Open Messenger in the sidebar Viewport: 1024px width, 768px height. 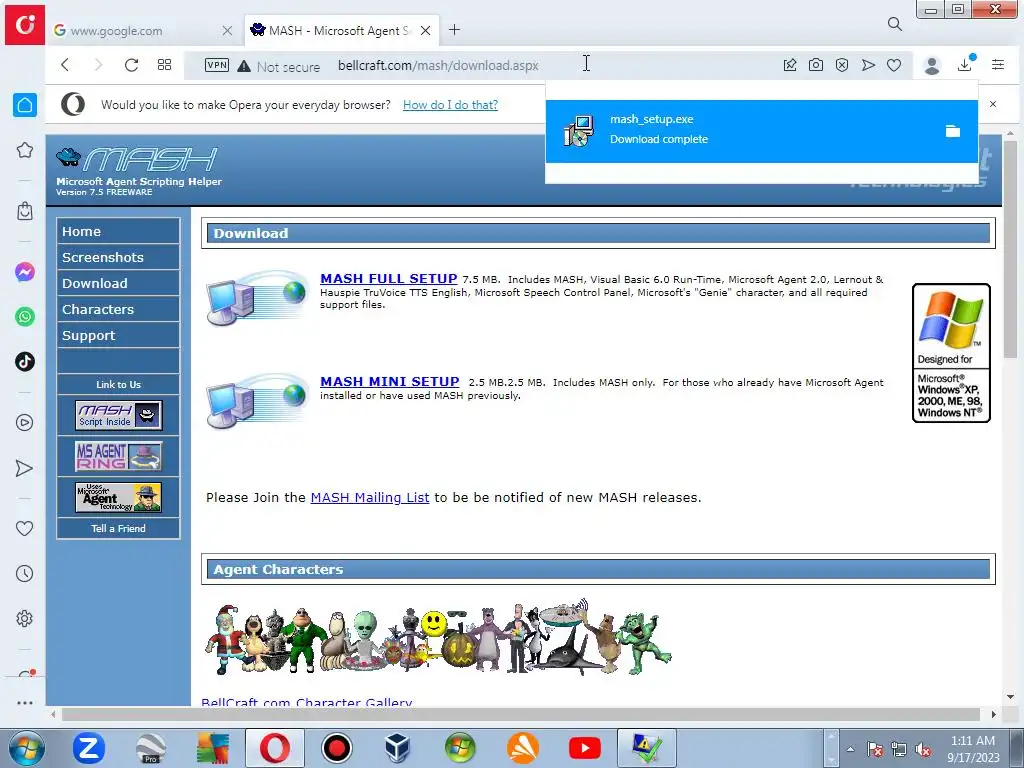pyautogui.click(x=25, y=272)
